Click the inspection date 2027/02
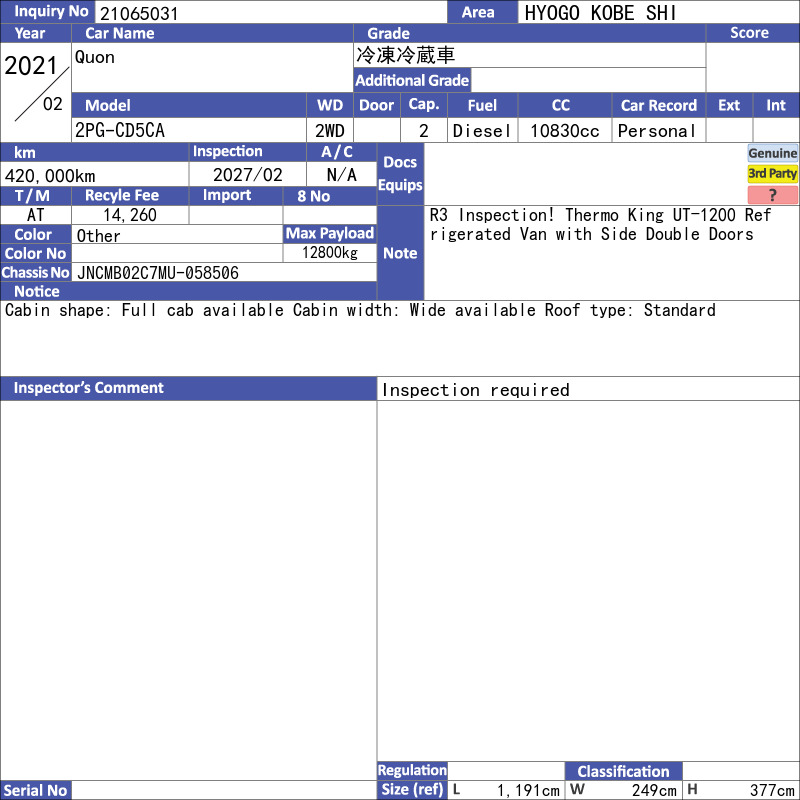The image size is (800, 800). click(247, 174)
